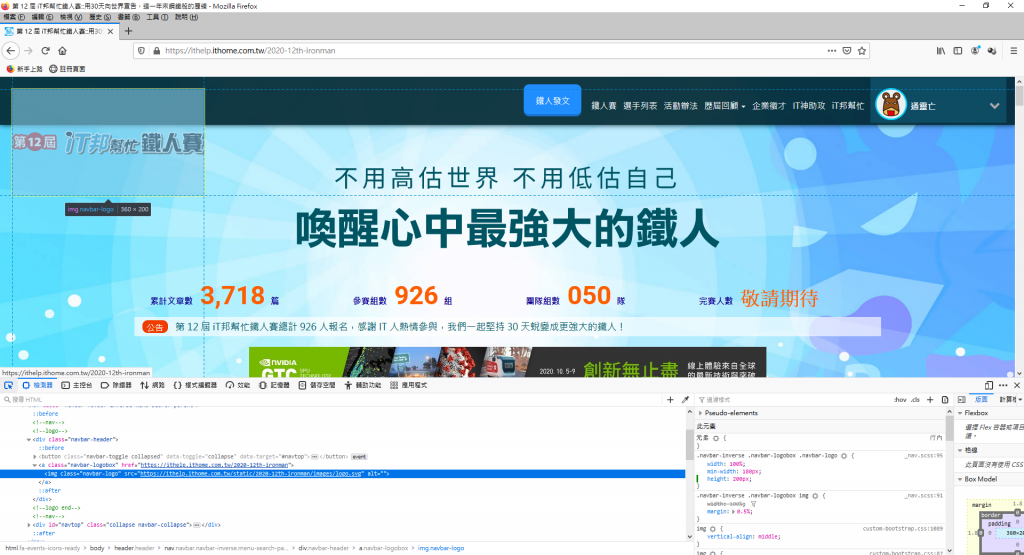
Task: Open the page actions three-dot menu in URL bar
Action: (831, 50)
